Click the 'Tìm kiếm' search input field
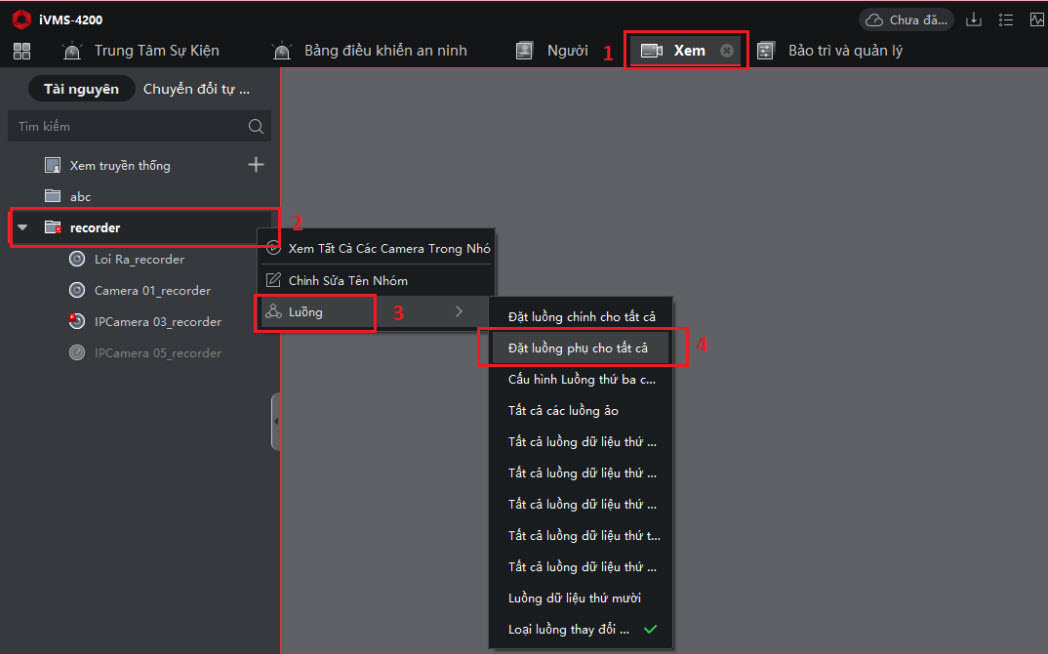 pos(125,127)
